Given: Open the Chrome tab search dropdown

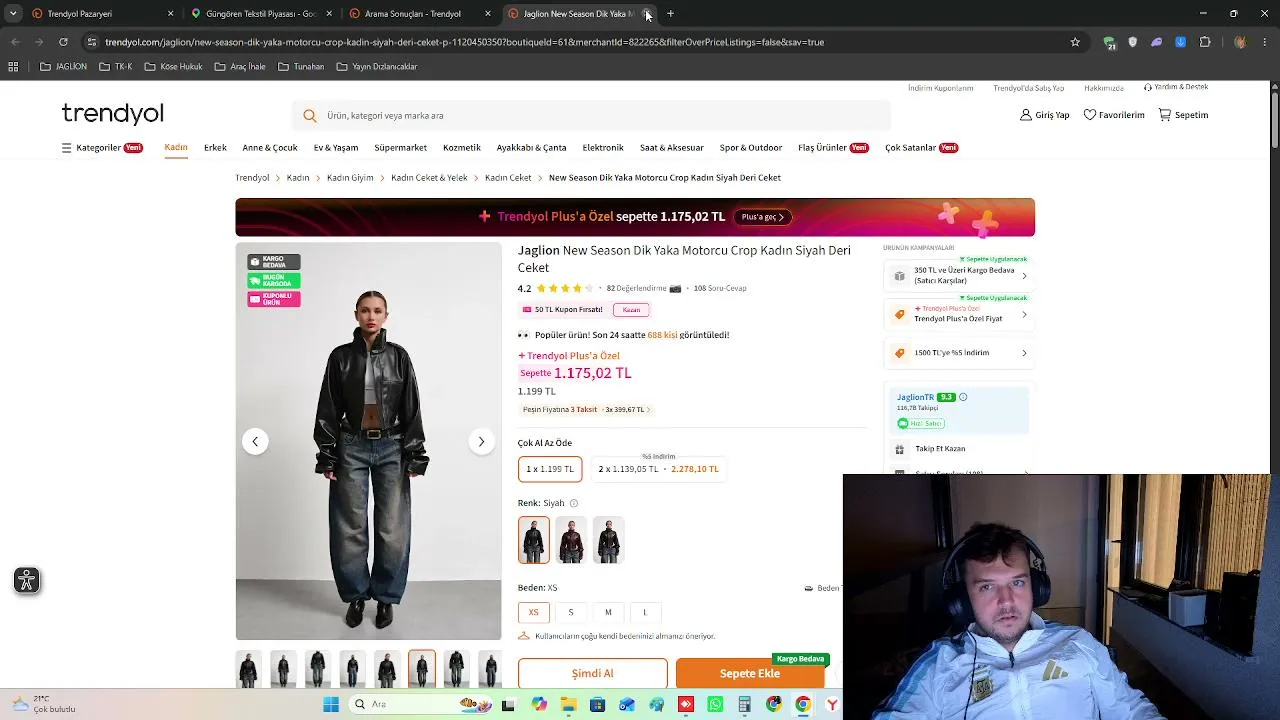Looking at the screenshot, I should pyautogui.click(x=13, y=14).
